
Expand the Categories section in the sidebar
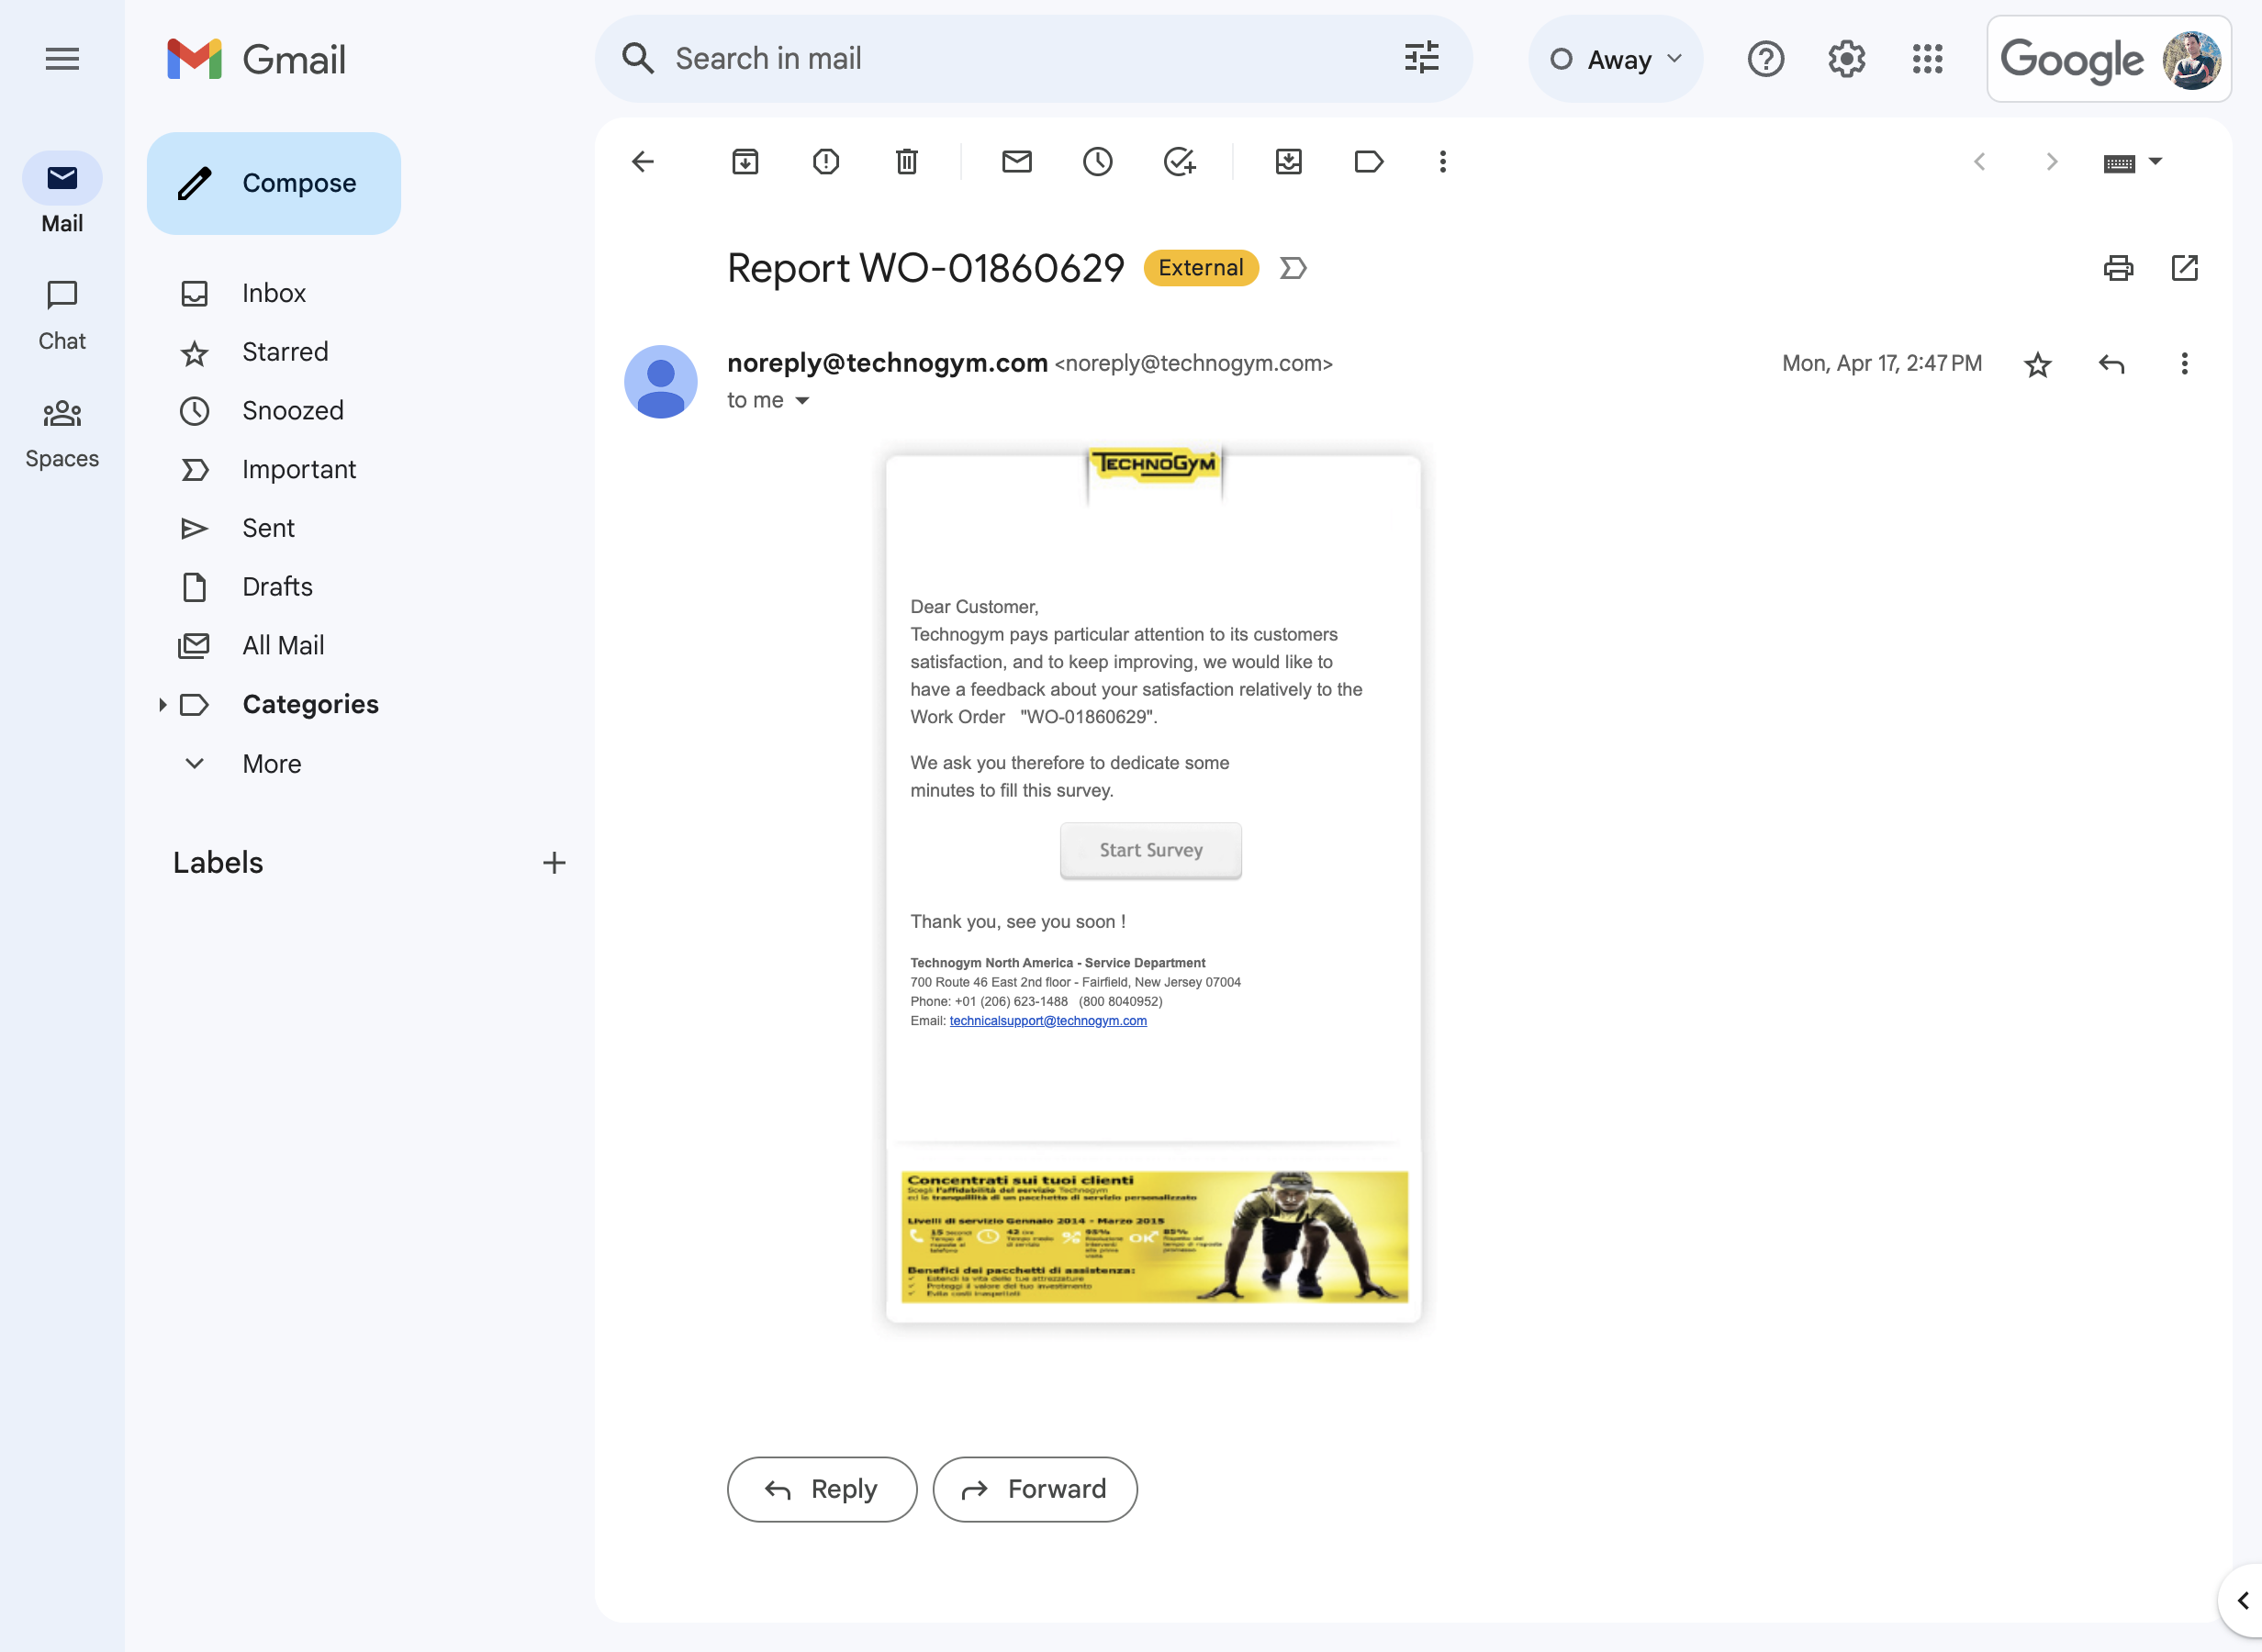tap(162, 705)
